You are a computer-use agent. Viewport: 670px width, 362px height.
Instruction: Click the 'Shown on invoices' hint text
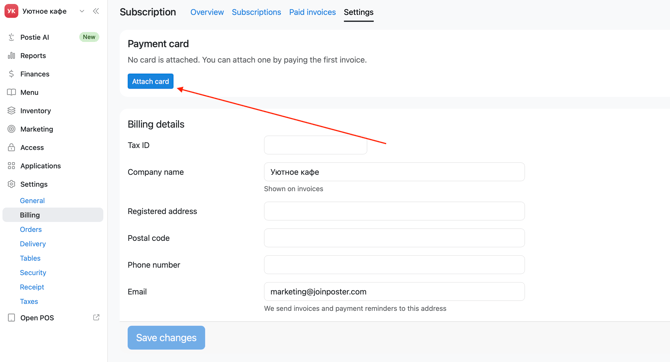(294, 189)
